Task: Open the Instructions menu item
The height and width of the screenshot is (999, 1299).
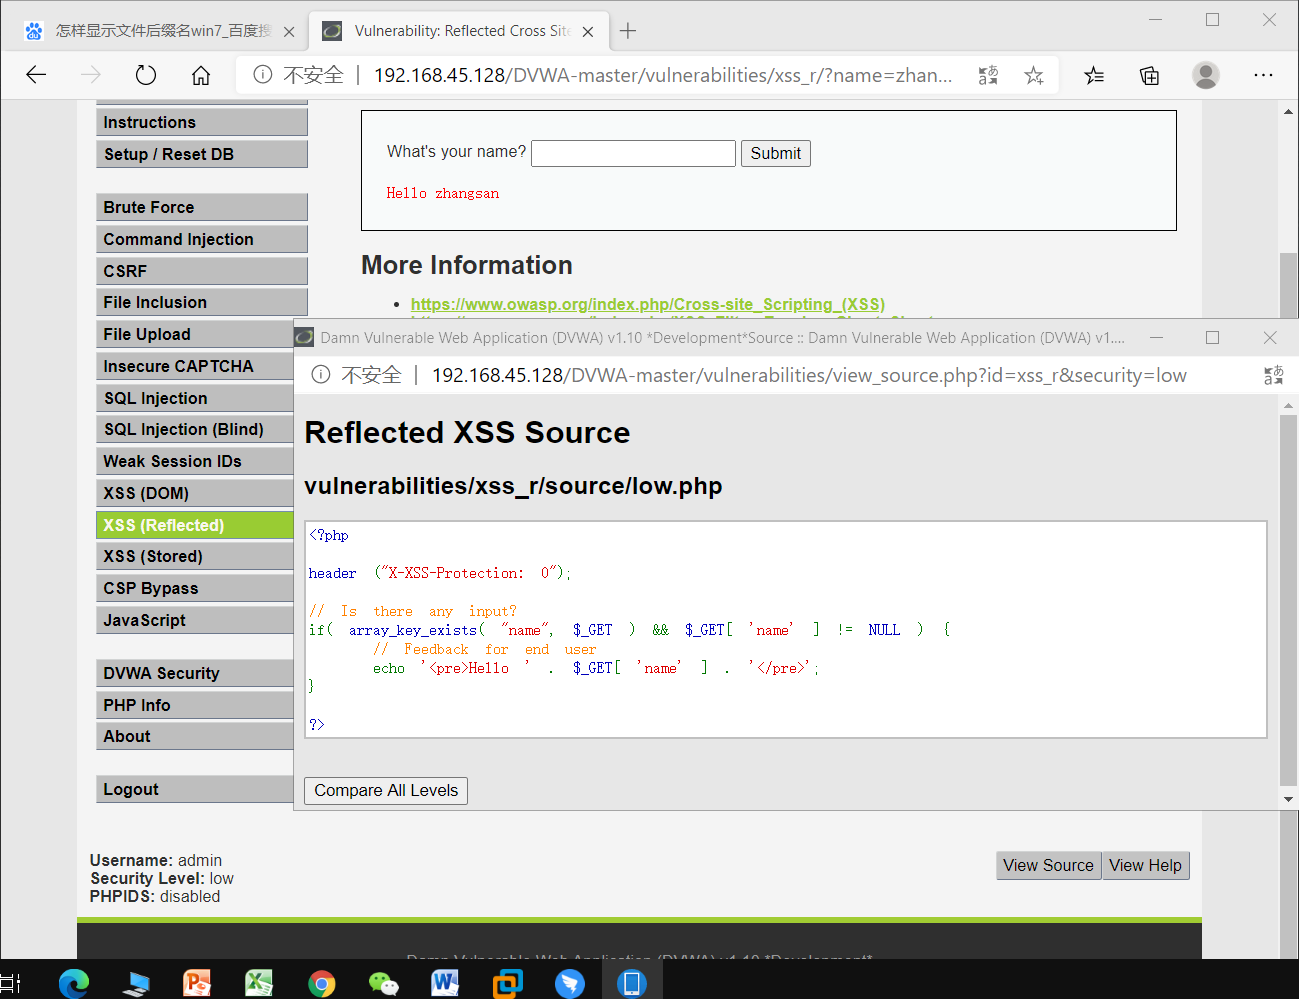Action: 202,122
